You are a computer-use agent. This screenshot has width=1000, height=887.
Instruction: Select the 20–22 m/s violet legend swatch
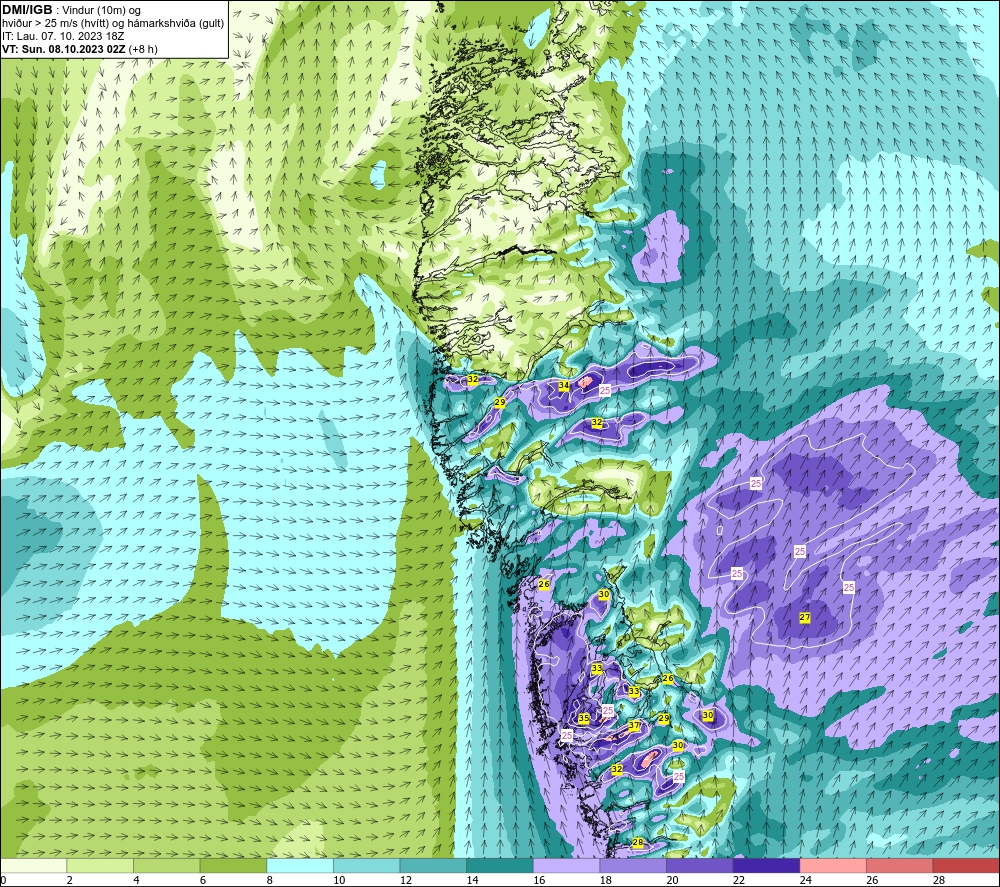700,865
